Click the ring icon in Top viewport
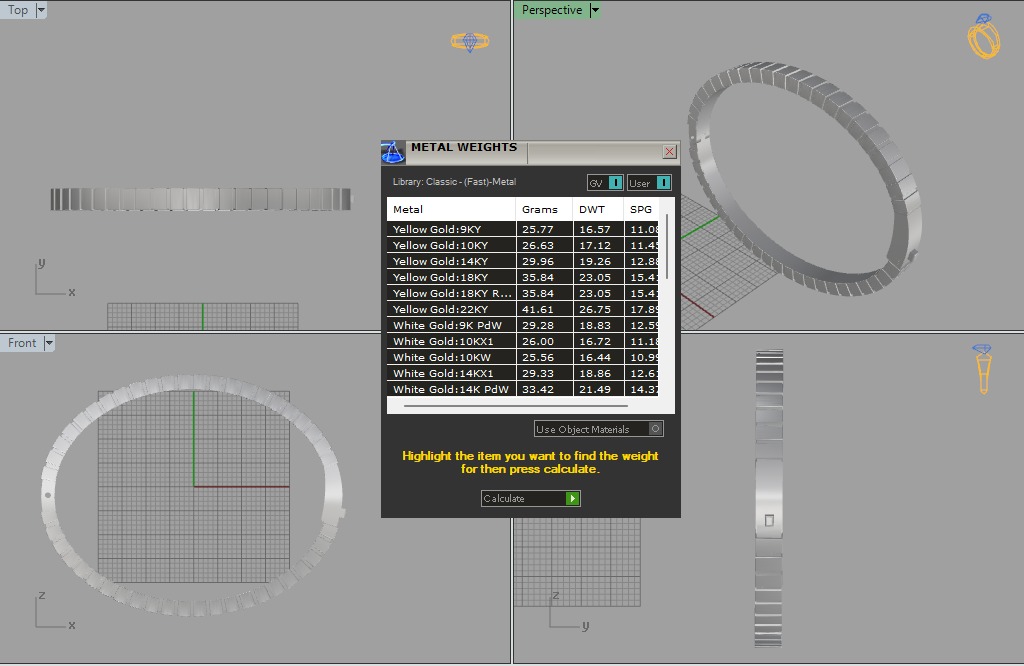 tap(470, 42)
